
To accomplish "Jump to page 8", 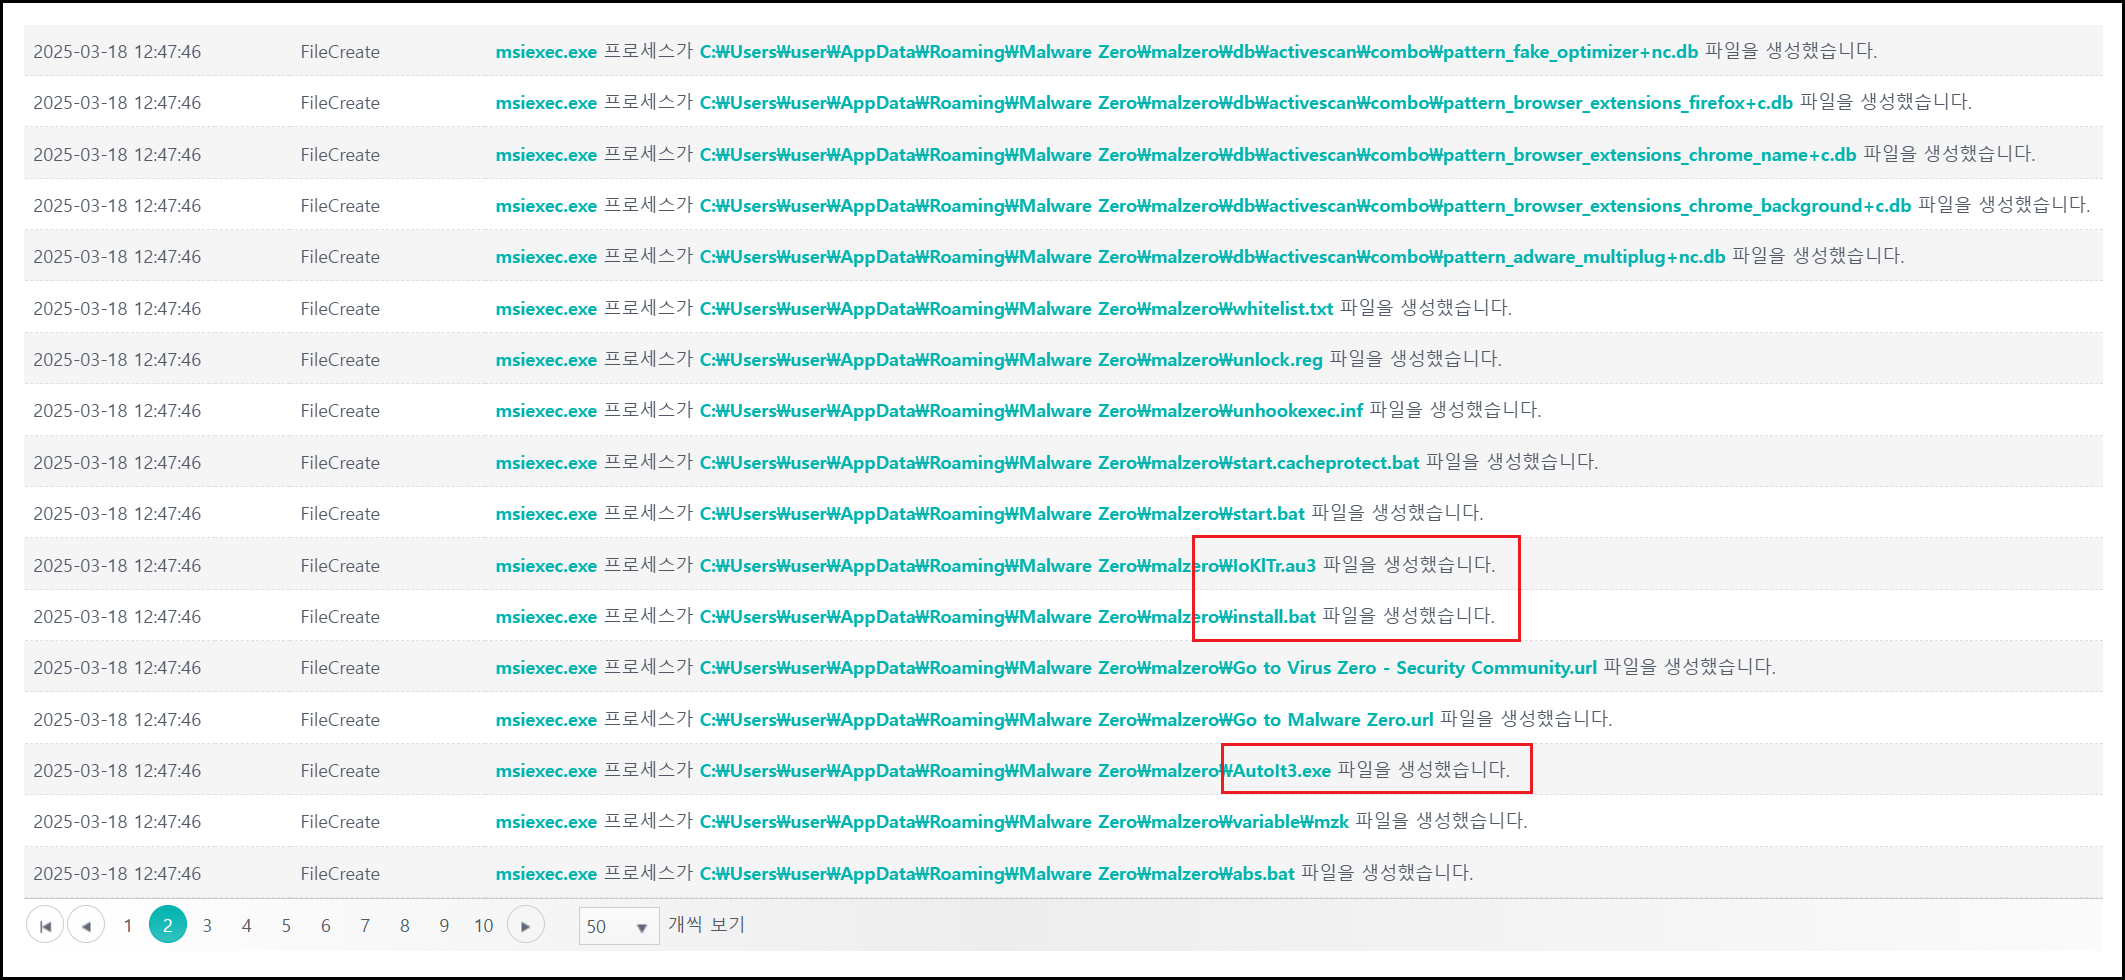I will click(x=405, y=925).
